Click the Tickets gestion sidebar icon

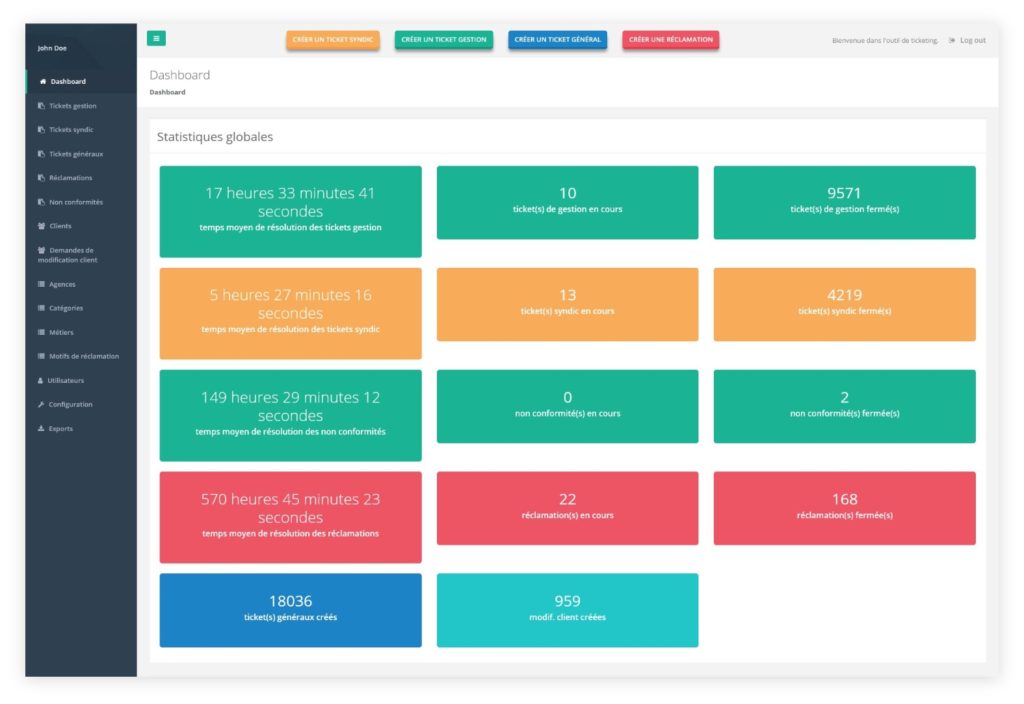point(41,106)
